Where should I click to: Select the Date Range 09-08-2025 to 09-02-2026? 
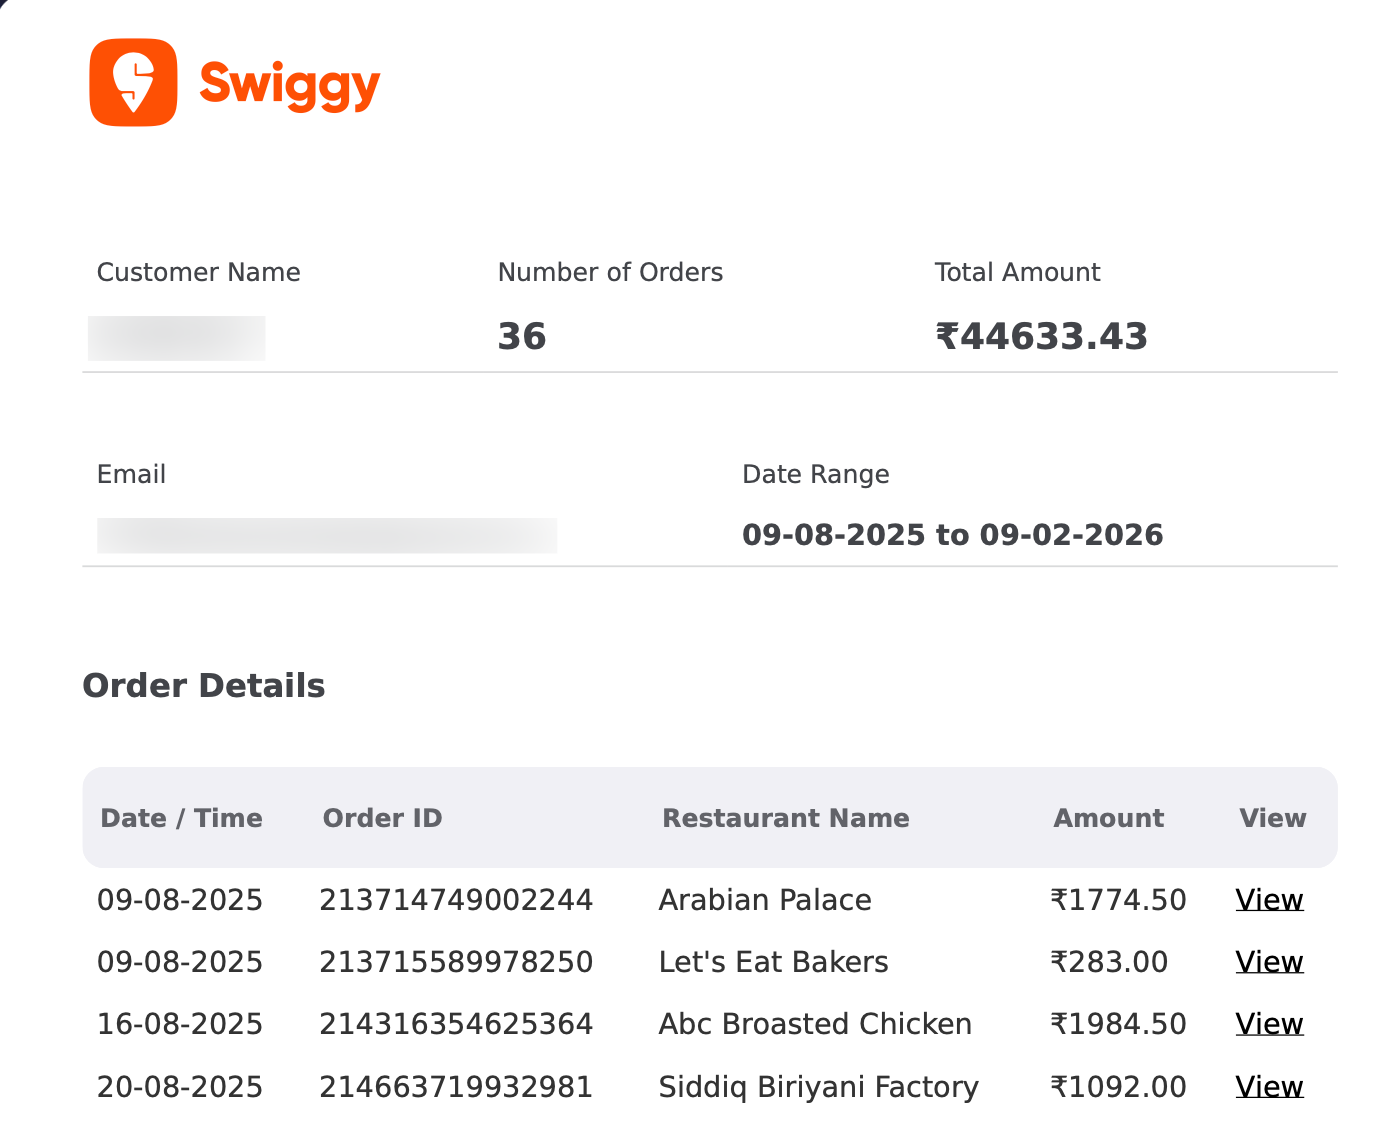(952, 534)
